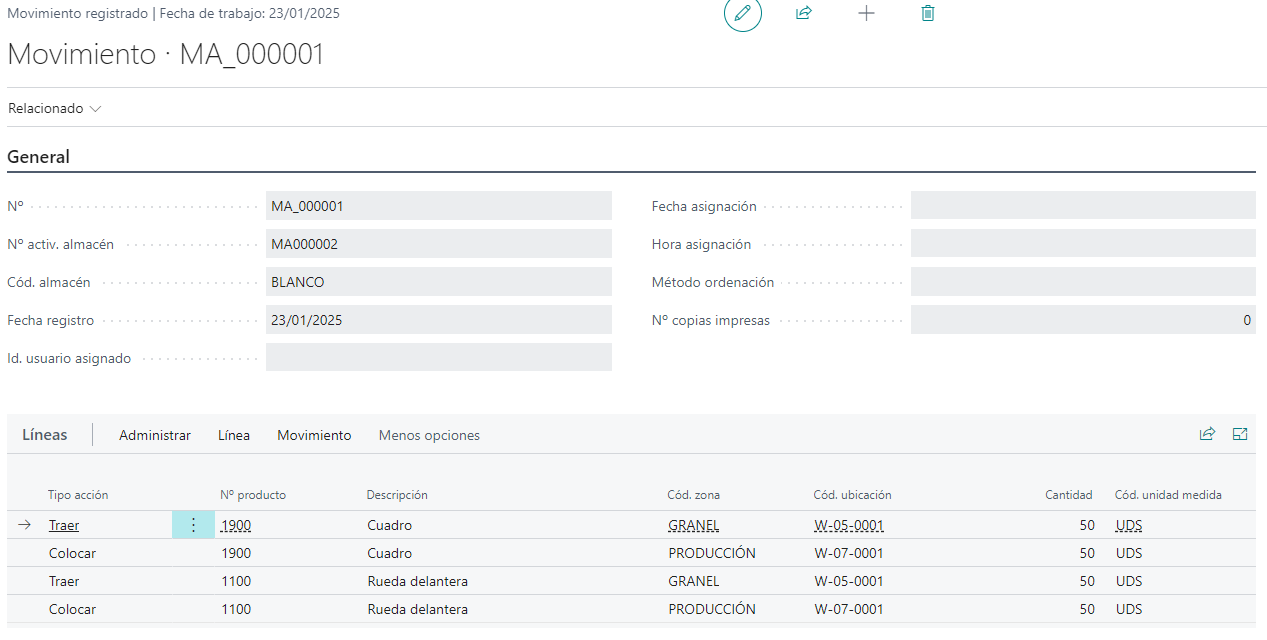
Task: Click Menos opciones
Action: pos(429,435)
